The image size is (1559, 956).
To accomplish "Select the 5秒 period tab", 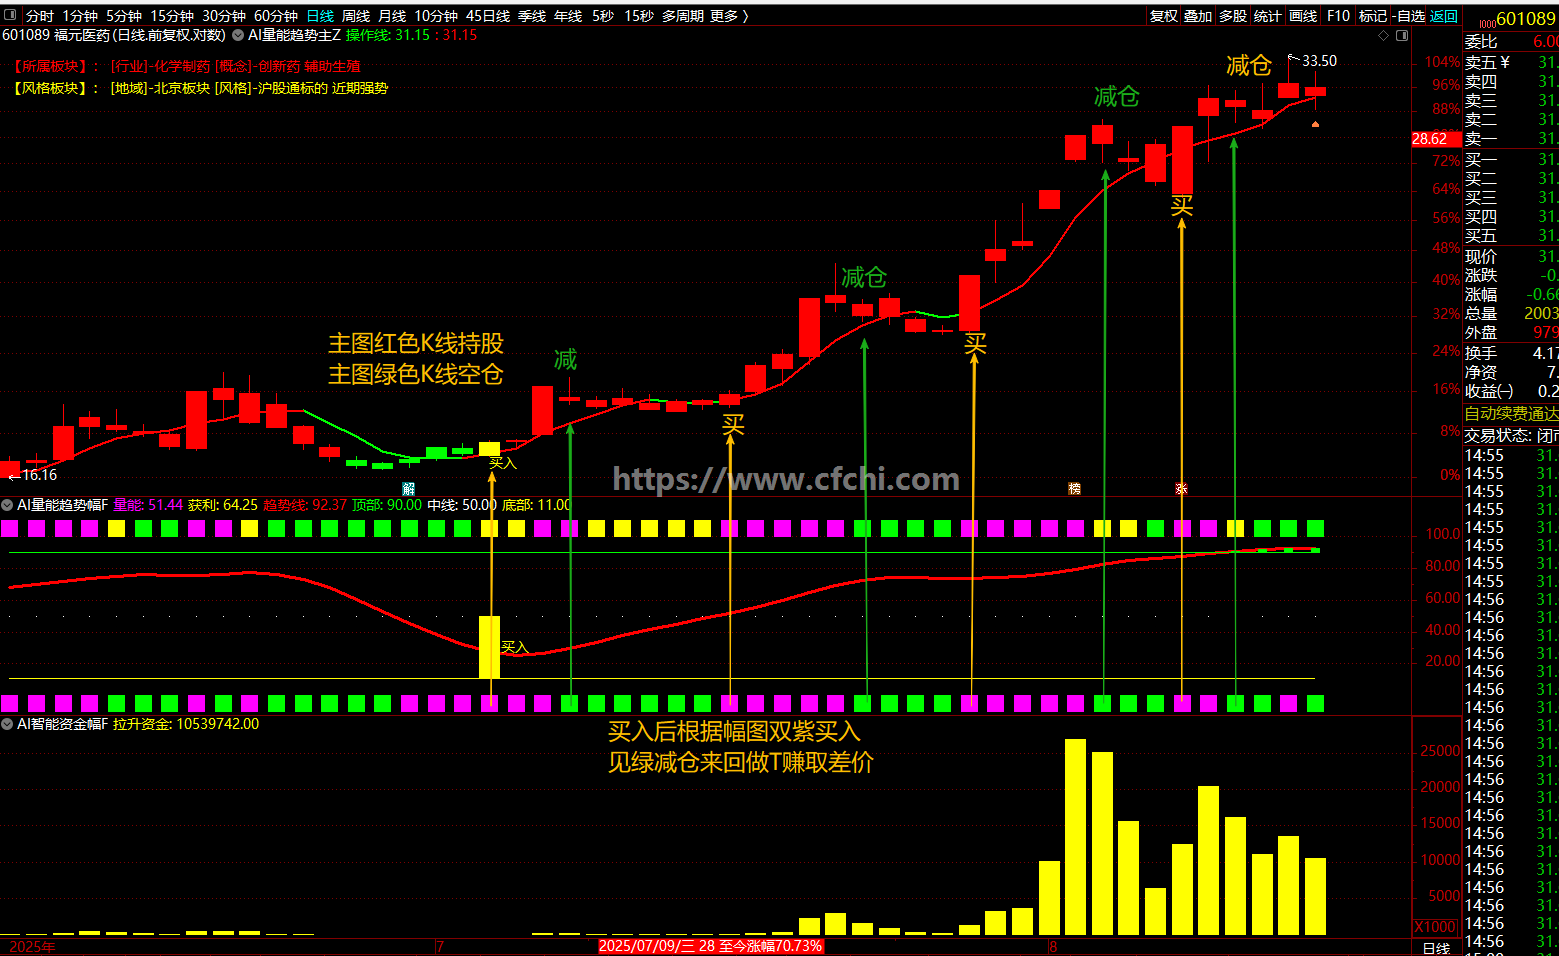I will [x=603, y=16].
